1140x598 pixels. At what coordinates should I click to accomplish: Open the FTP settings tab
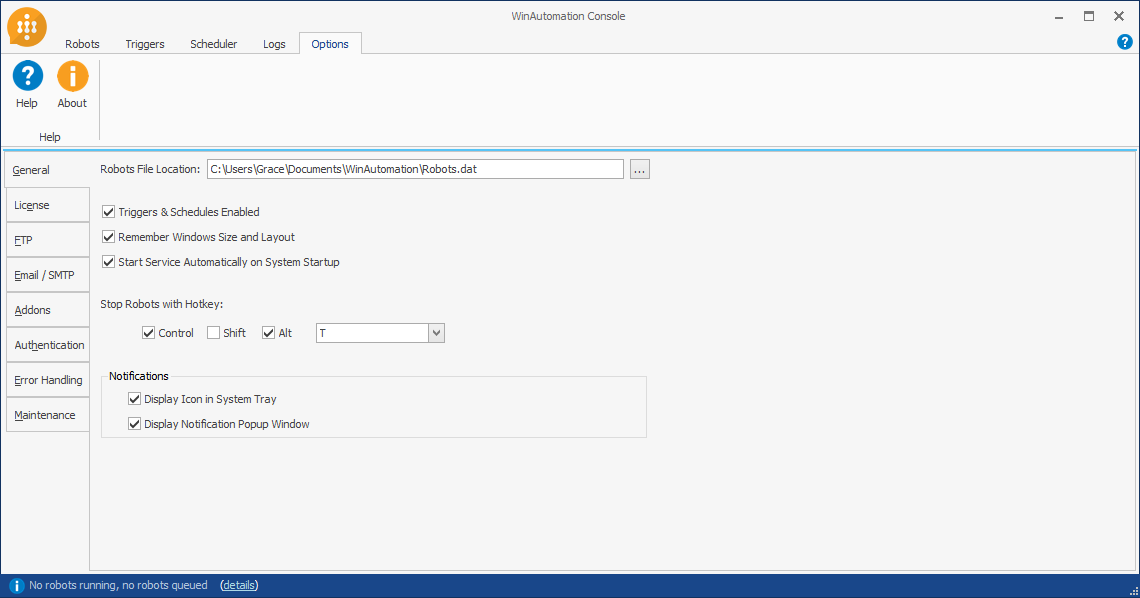pyautogui.click(x=47, y=240)
